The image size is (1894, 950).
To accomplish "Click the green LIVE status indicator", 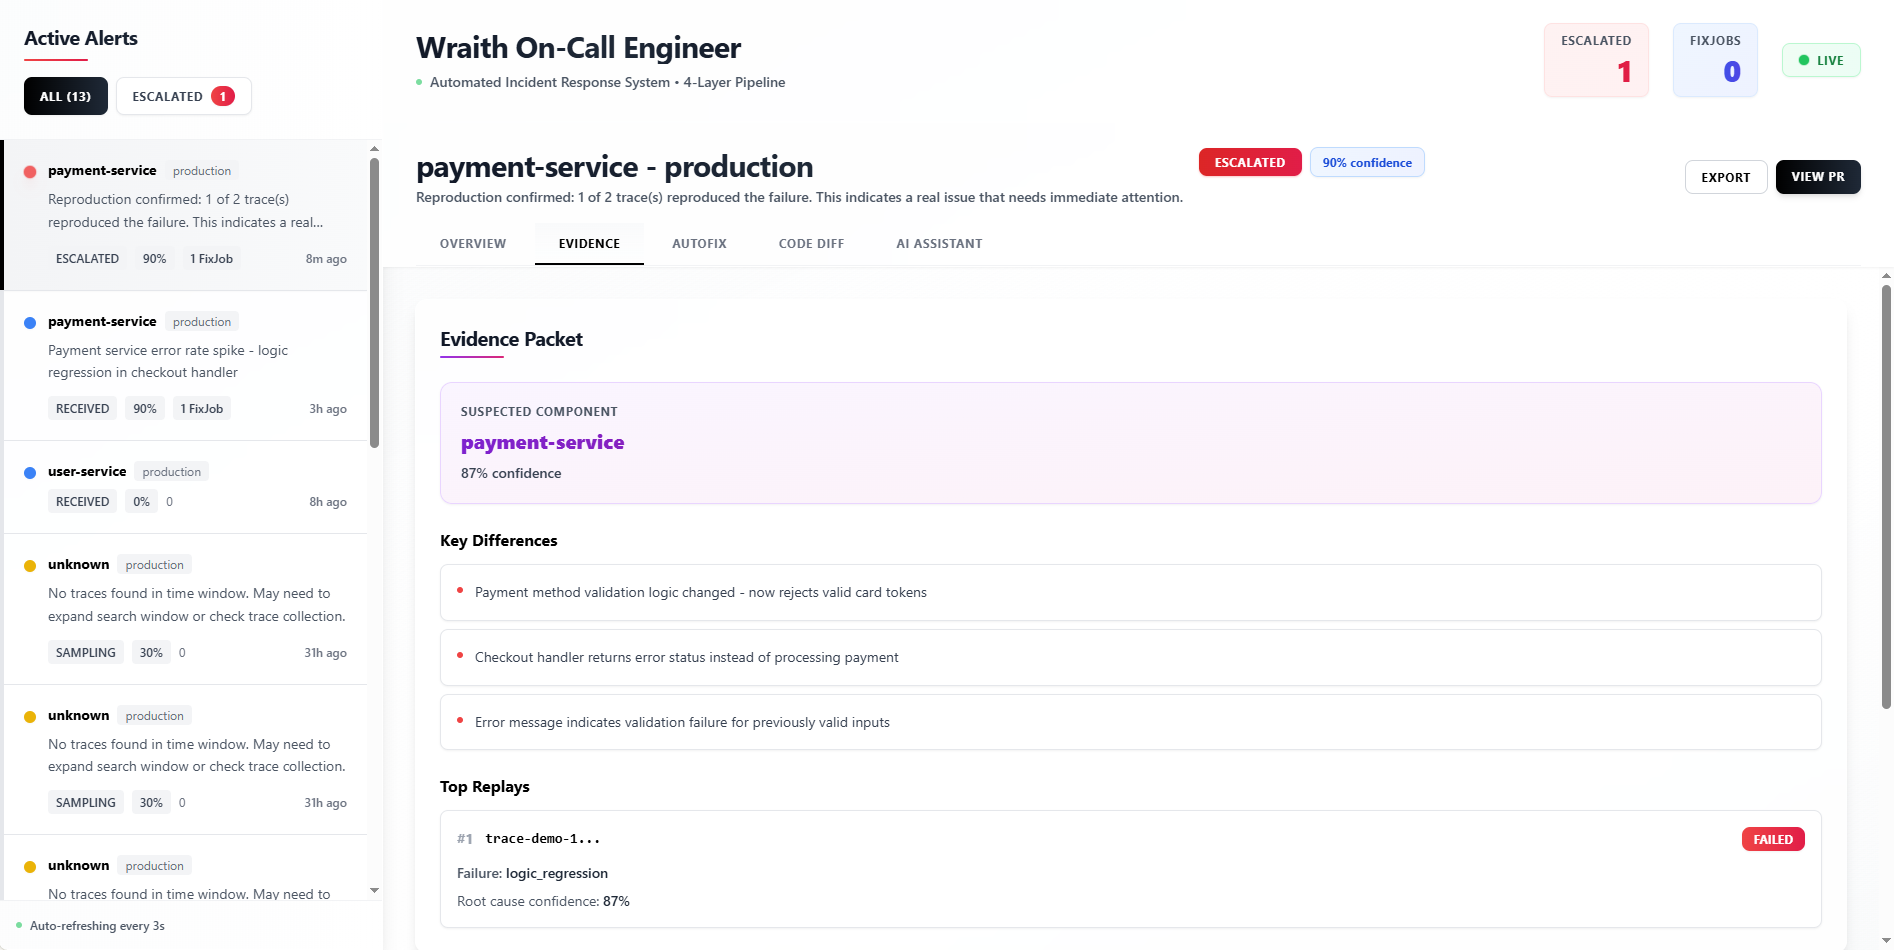I will pyautogui.click(x=1820, y=60).
